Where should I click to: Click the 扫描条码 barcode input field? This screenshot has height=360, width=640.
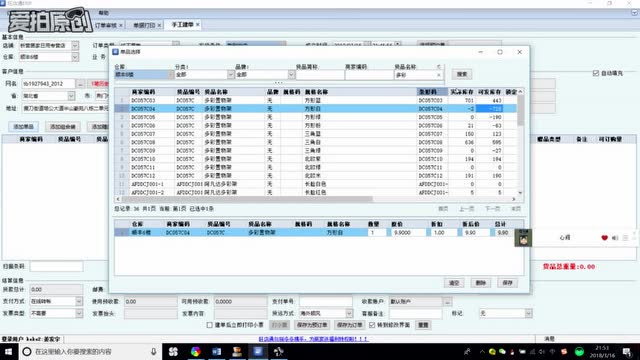click(56, 267)
